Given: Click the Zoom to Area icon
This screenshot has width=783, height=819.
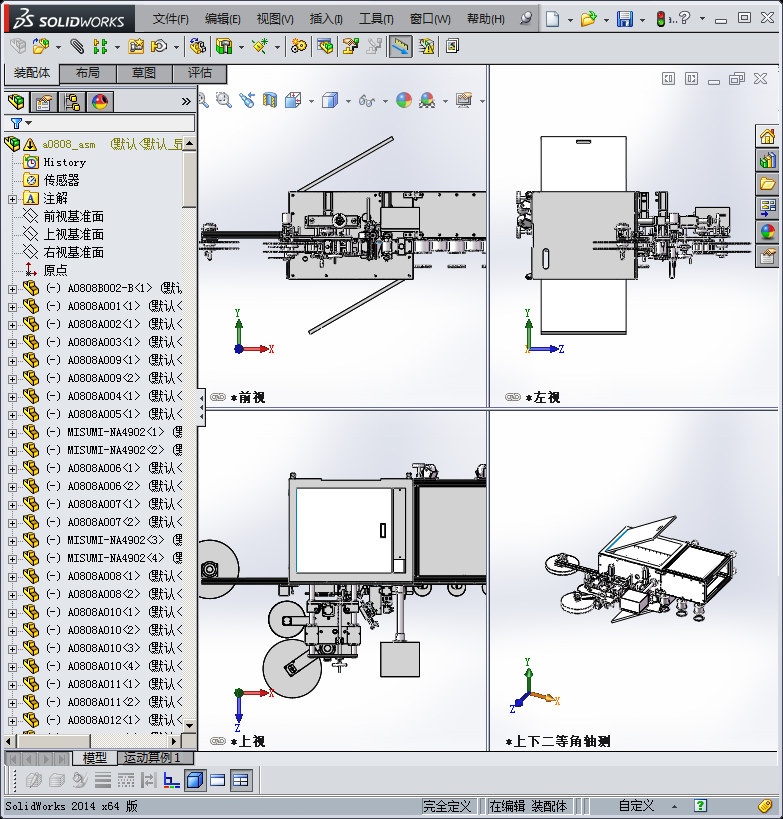Looking at the screenshot, I should tap(224, 100).
